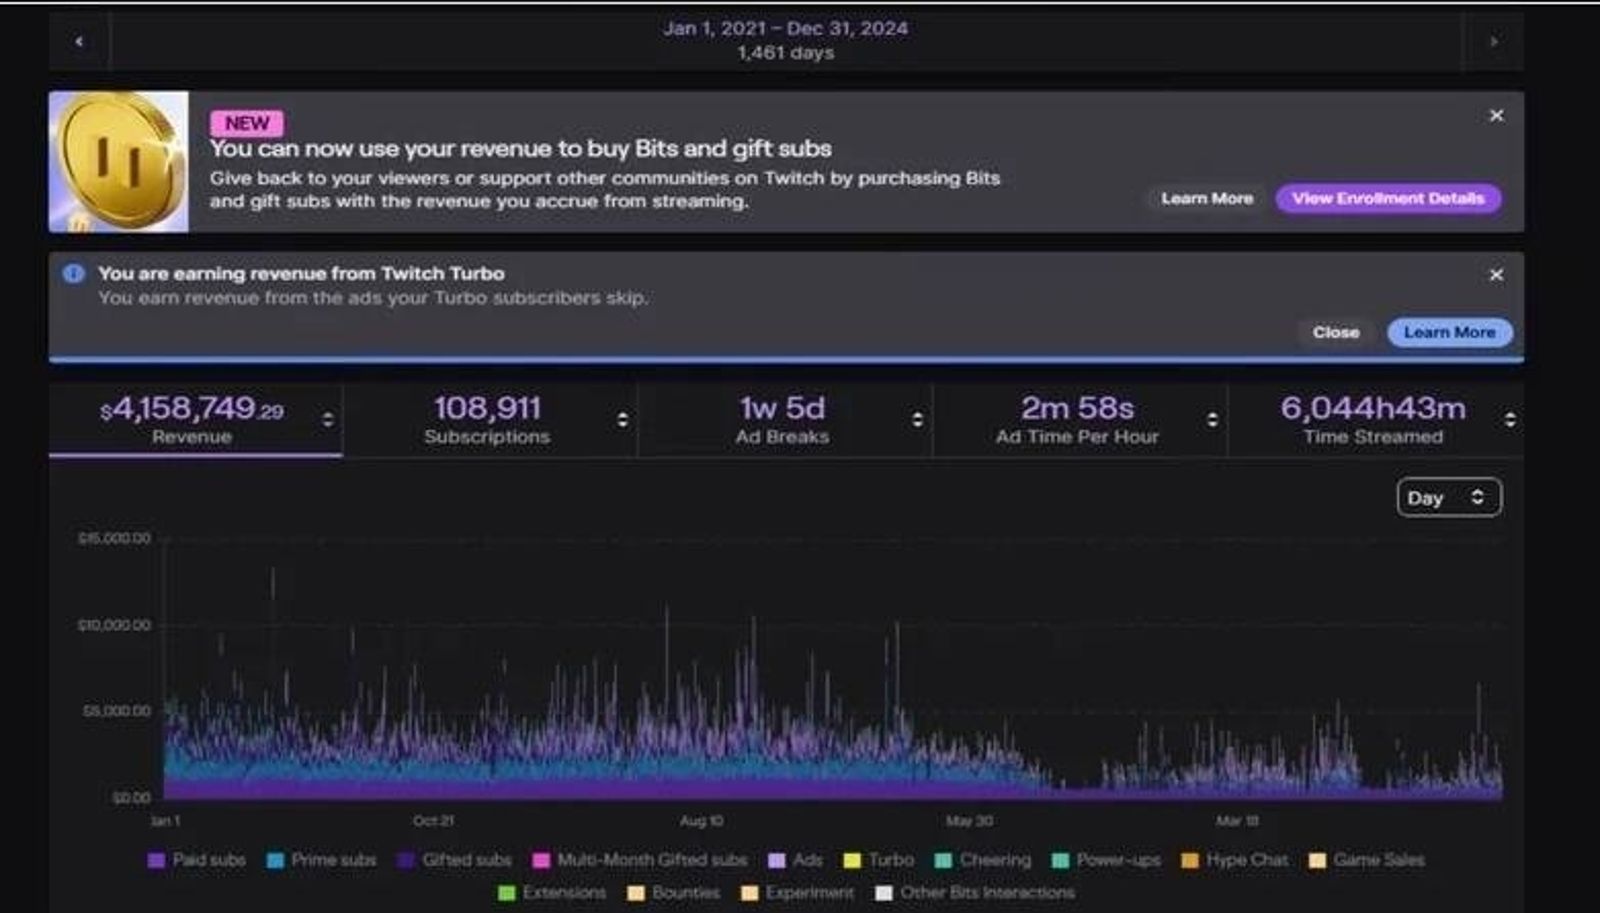Dismiss the Twitch Turbo revenue notice
Image resolution: width=1600 pixels, height=913 pixels.
click(1496, 275)
